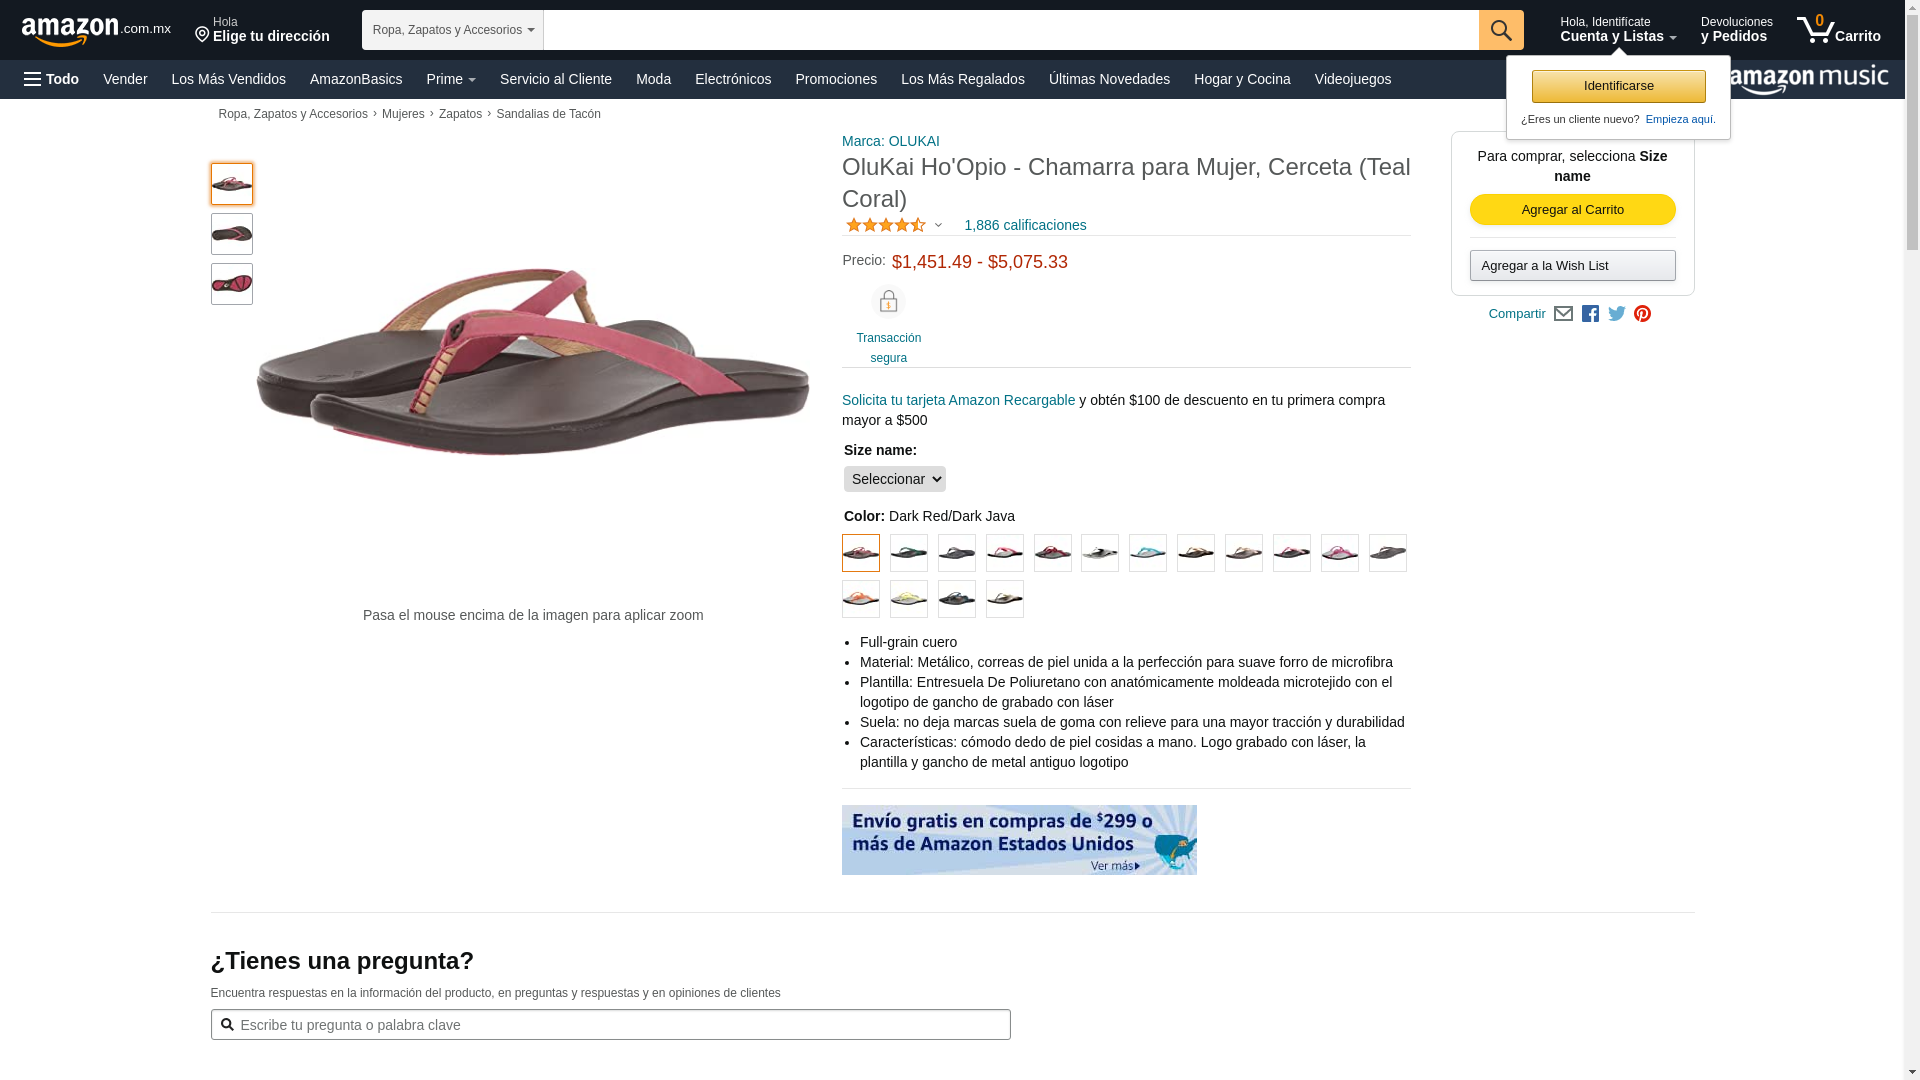1920x1080 pixels.
Task: View the third product thumbnail showing sole
Action: coord(232,284)
